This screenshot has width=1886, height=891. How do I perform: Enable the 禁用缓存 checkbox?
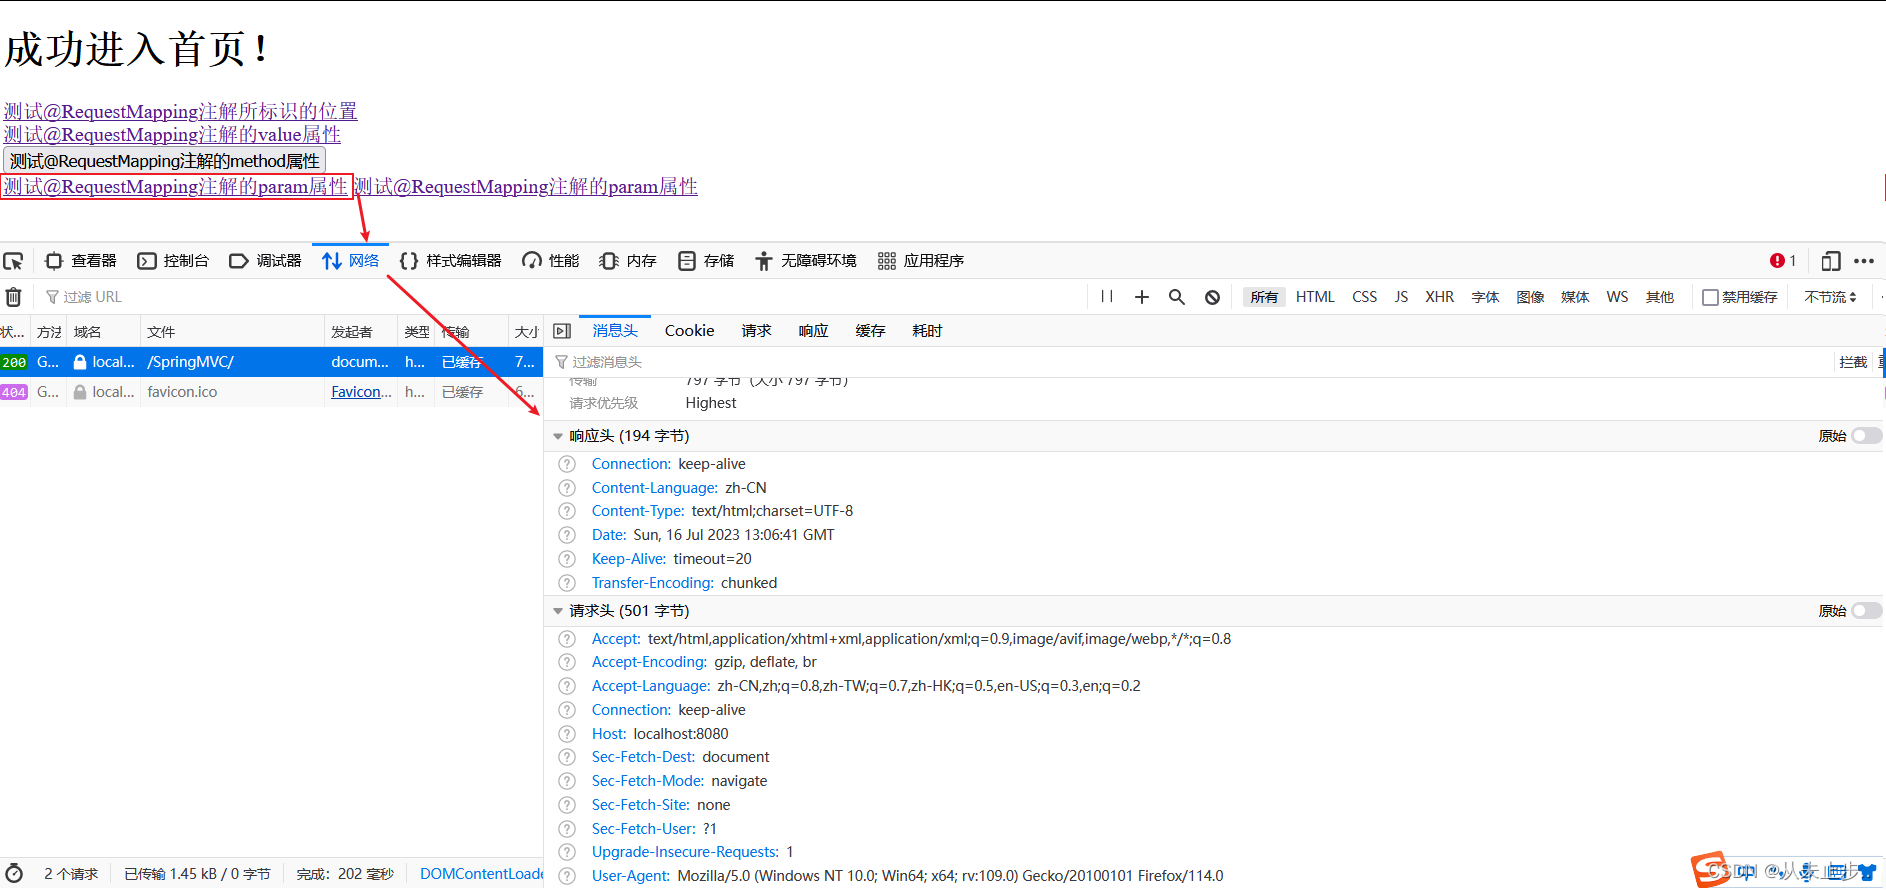(1710, 297)
